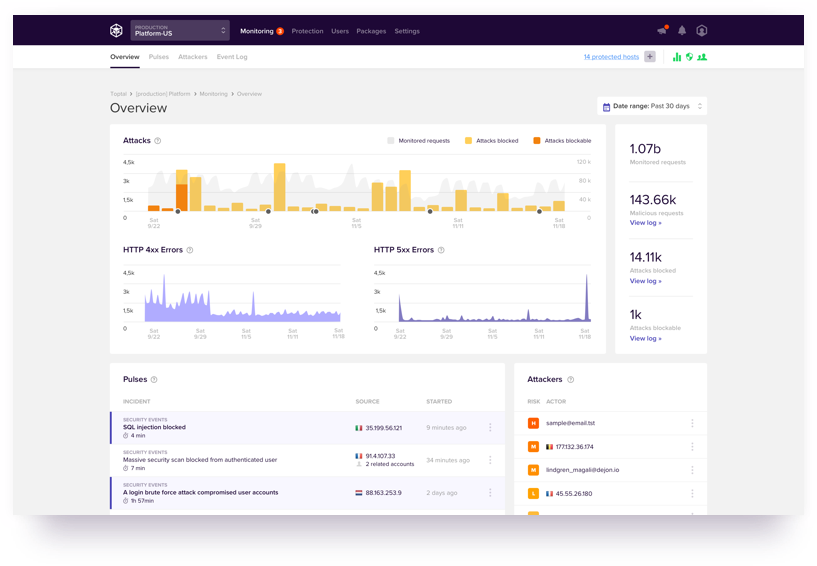Click View log under Malicious requests
This screenshot has width=817, height=566.
645,223
